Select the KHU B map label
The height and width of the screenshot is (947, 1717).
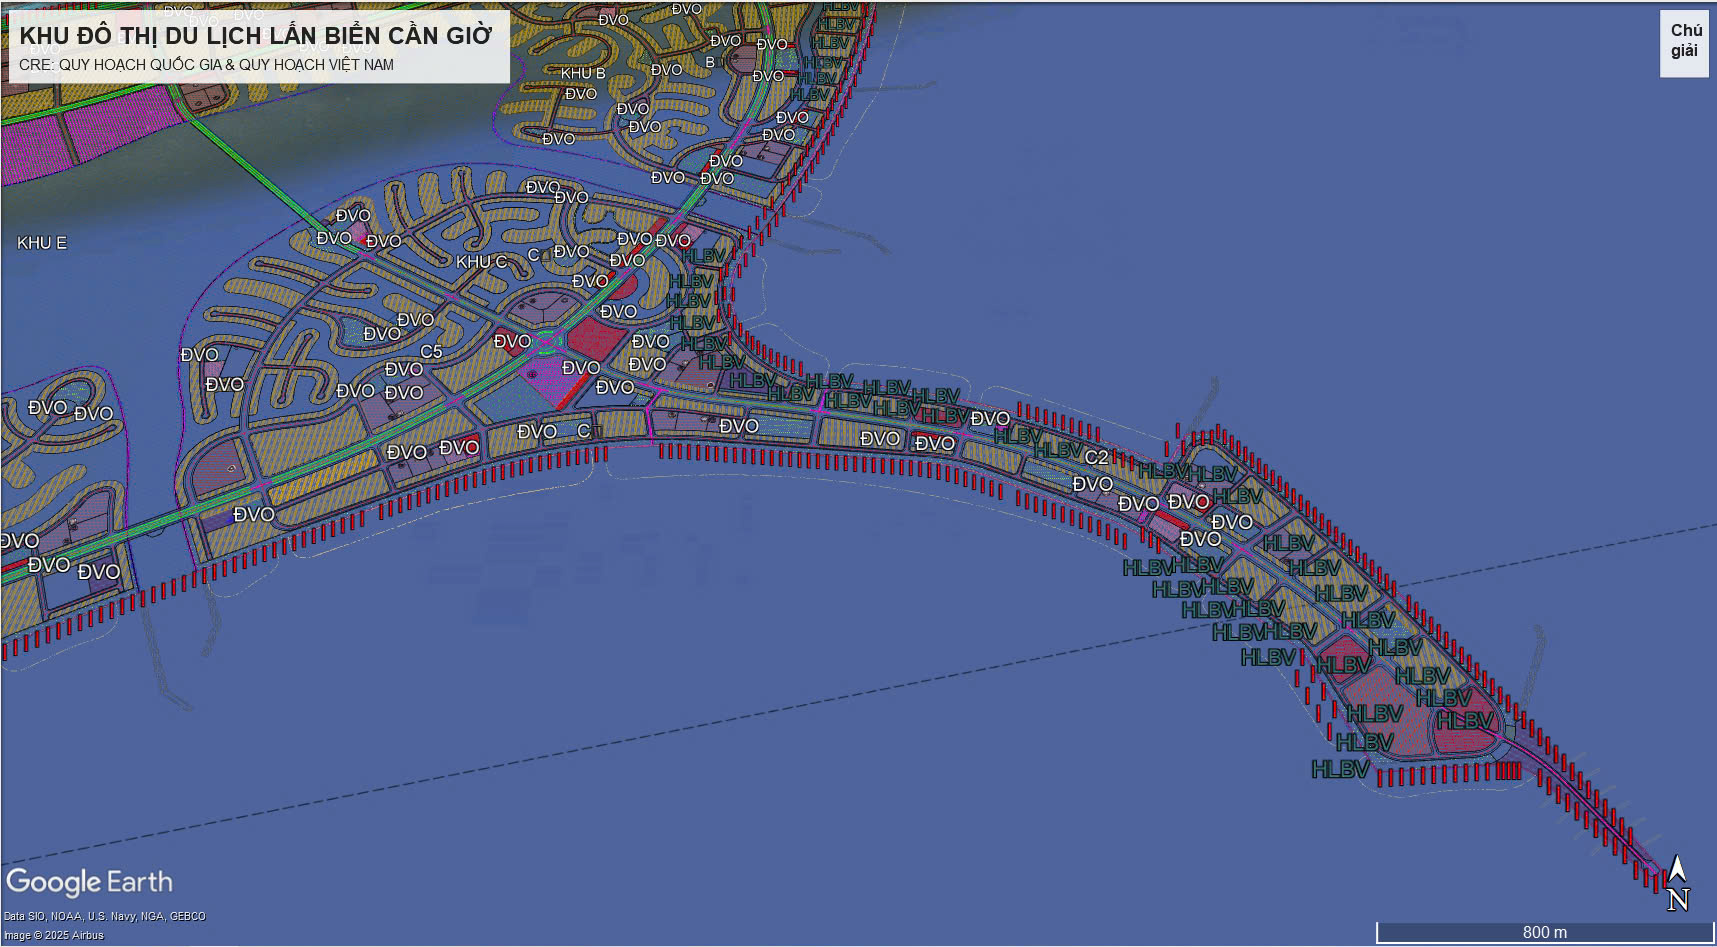[582, 73]
